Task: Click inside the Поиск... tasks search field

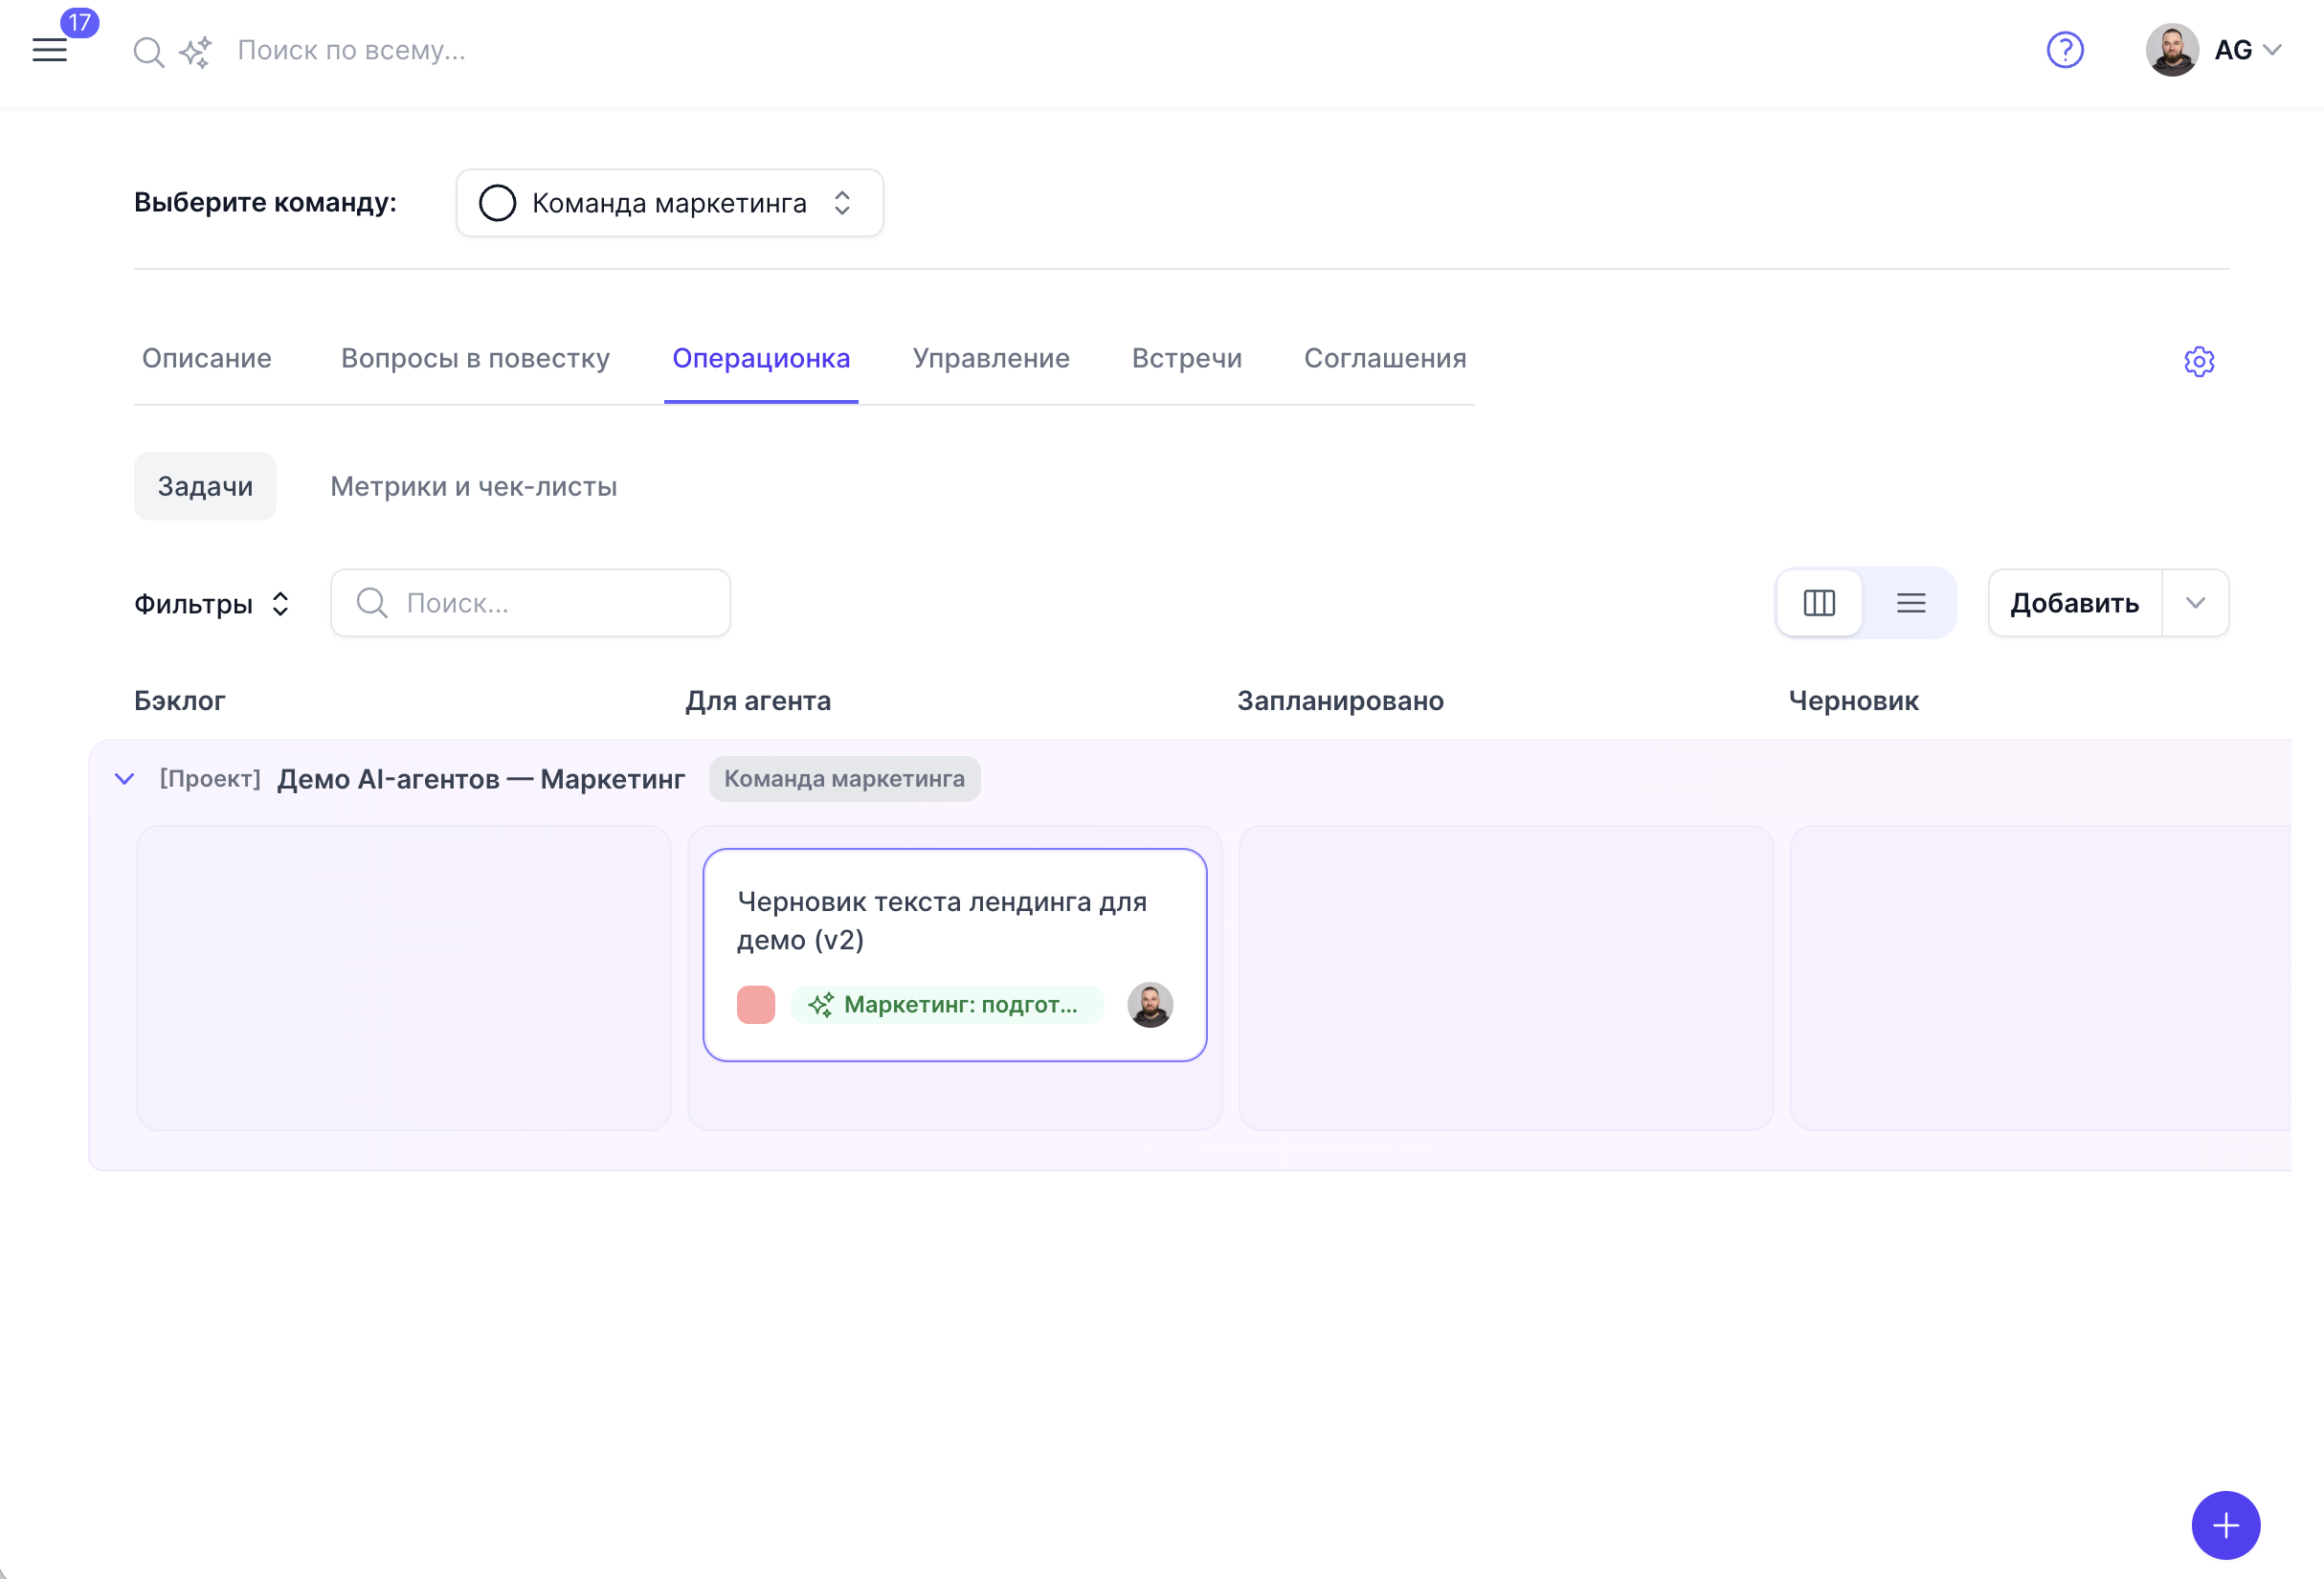Action: pos(530,602)
